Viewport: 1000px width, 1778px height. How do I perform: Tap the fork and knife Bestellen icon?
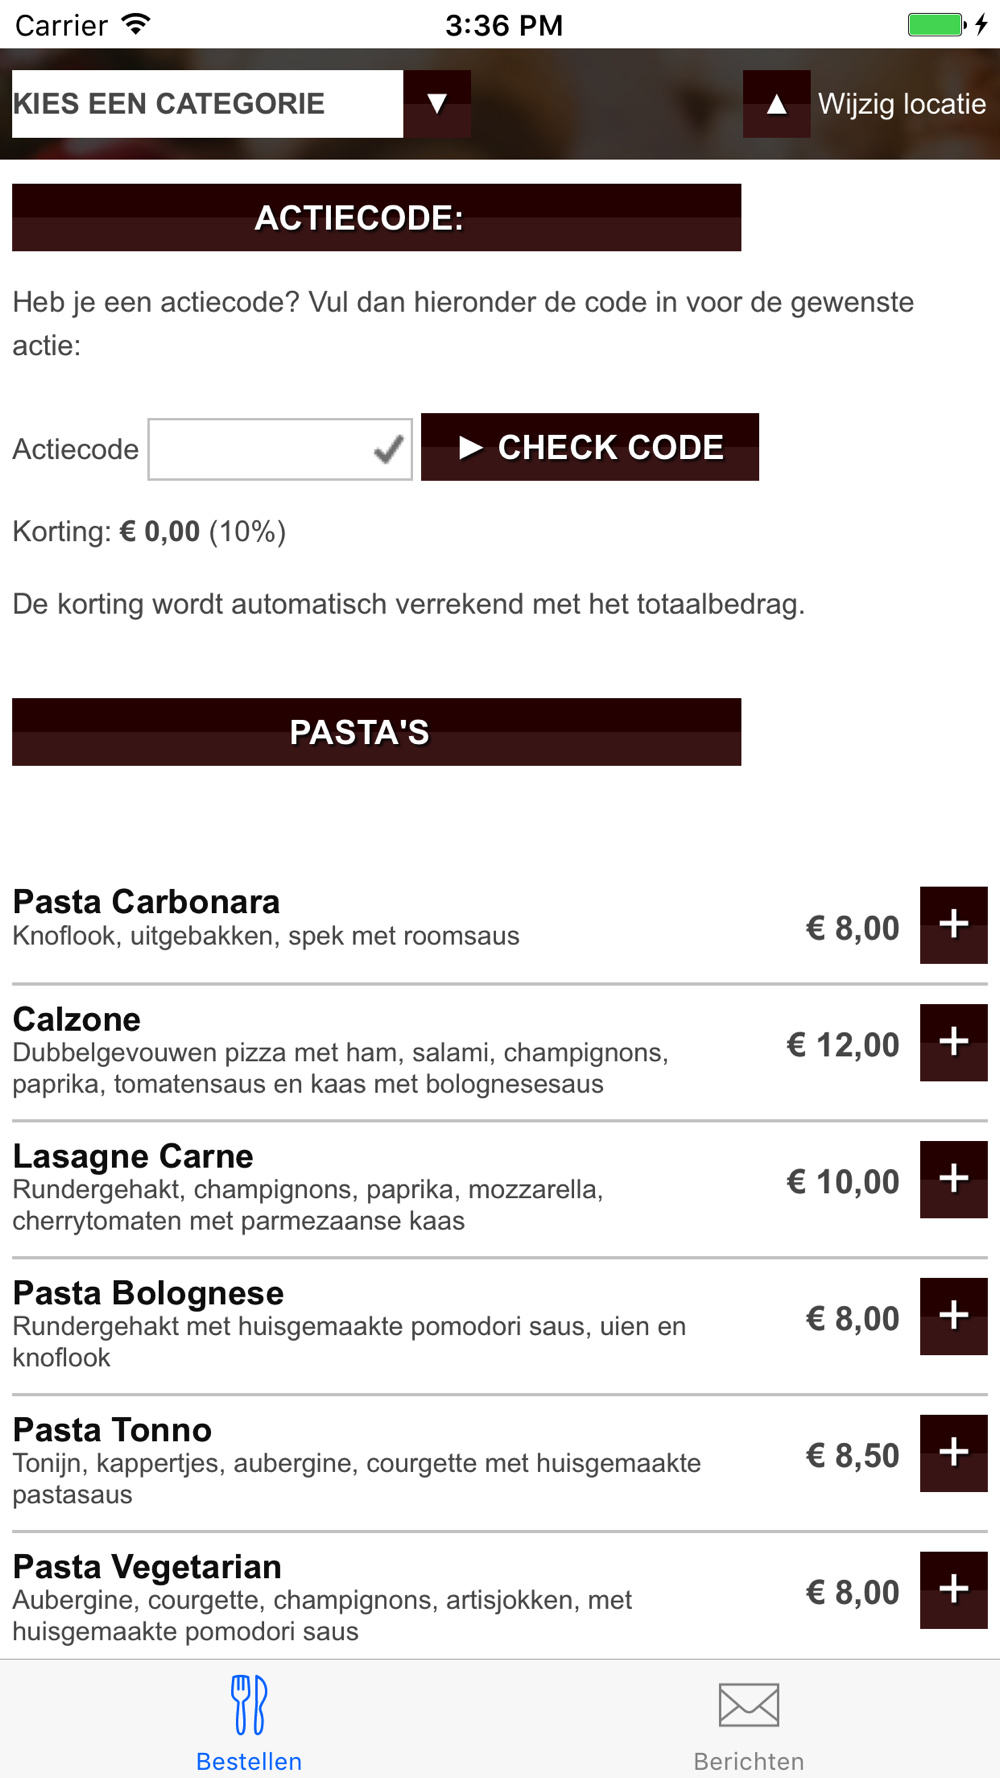(249, 1705)
